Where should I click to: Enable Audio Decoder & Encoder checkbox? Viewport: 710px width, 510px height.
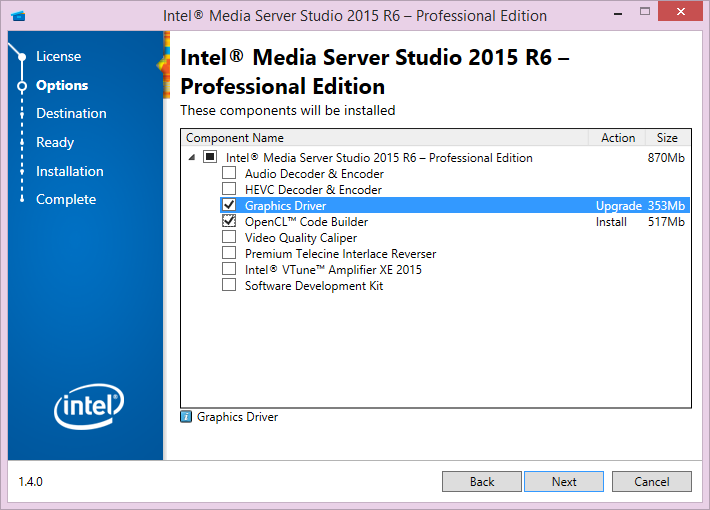(229, 173)
